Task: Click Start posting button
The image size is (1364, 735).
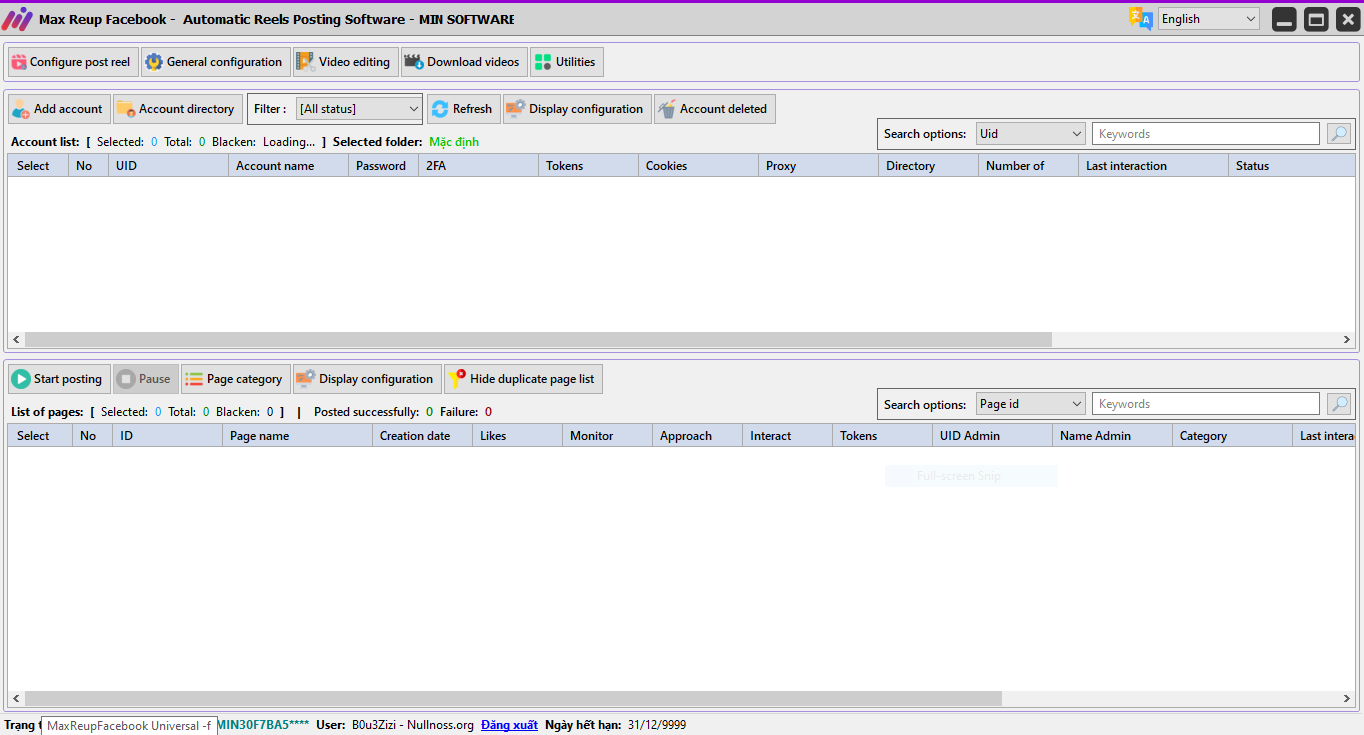Action: [59, 379]
